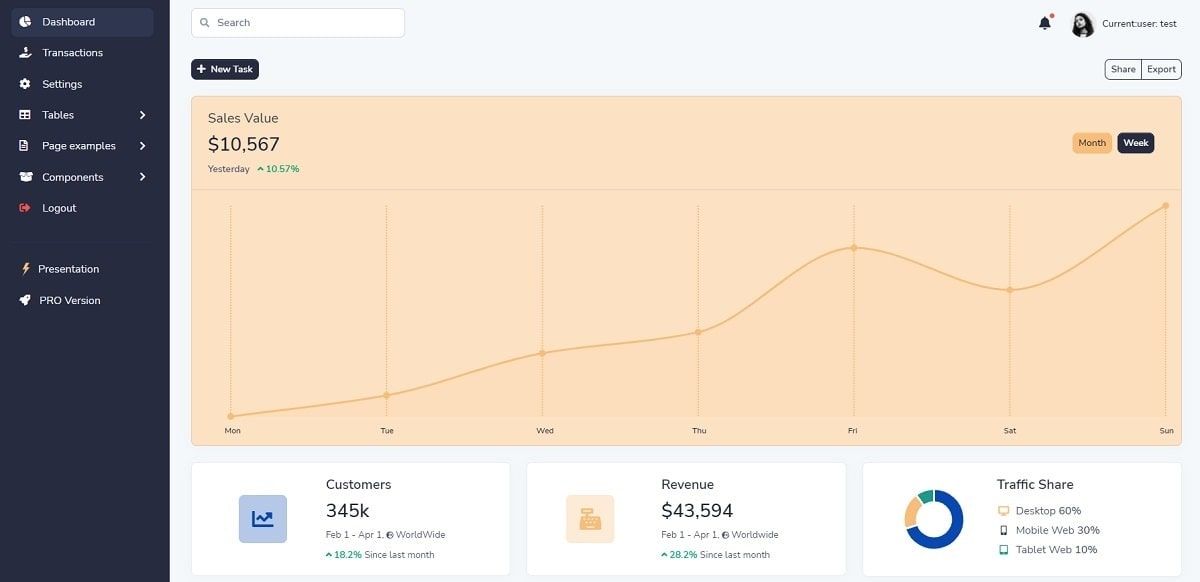Click the Settings gear icon

click(x=25, y=83)
